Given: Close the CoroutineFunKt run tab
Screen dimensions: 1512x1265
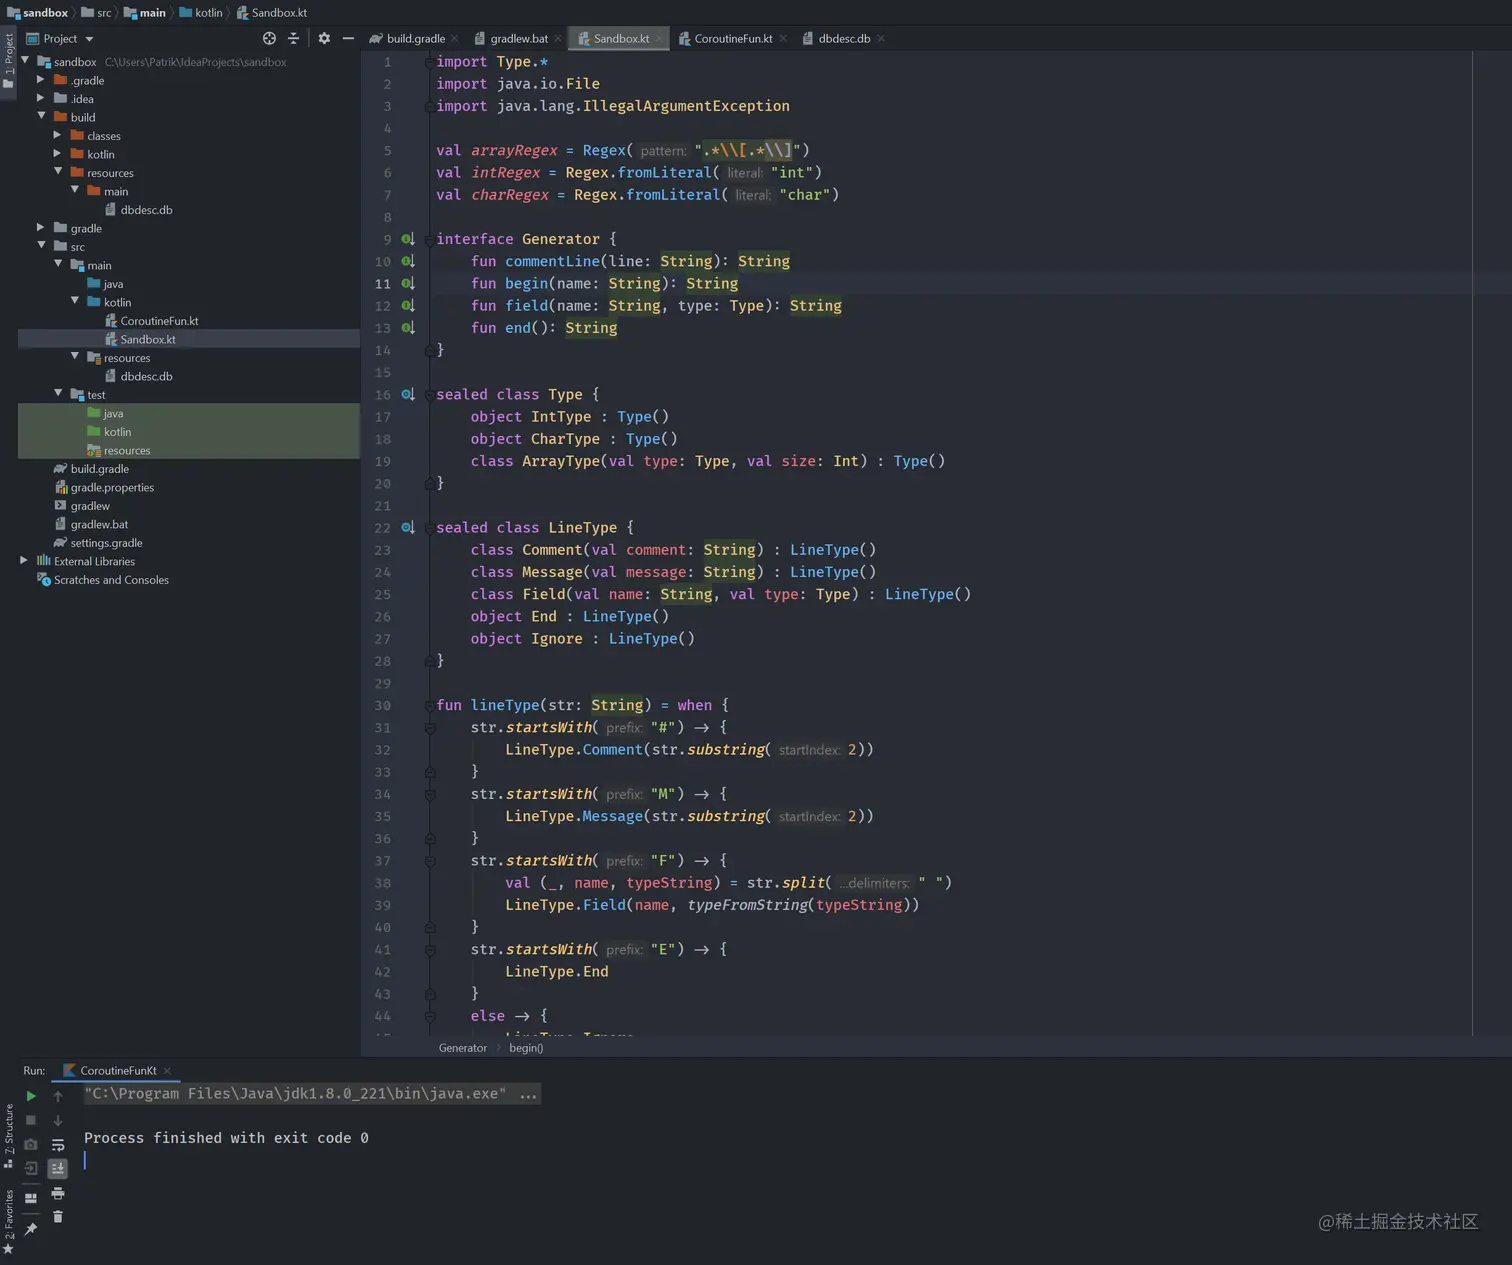Looking at the screenshot, I should [167, 1071].
